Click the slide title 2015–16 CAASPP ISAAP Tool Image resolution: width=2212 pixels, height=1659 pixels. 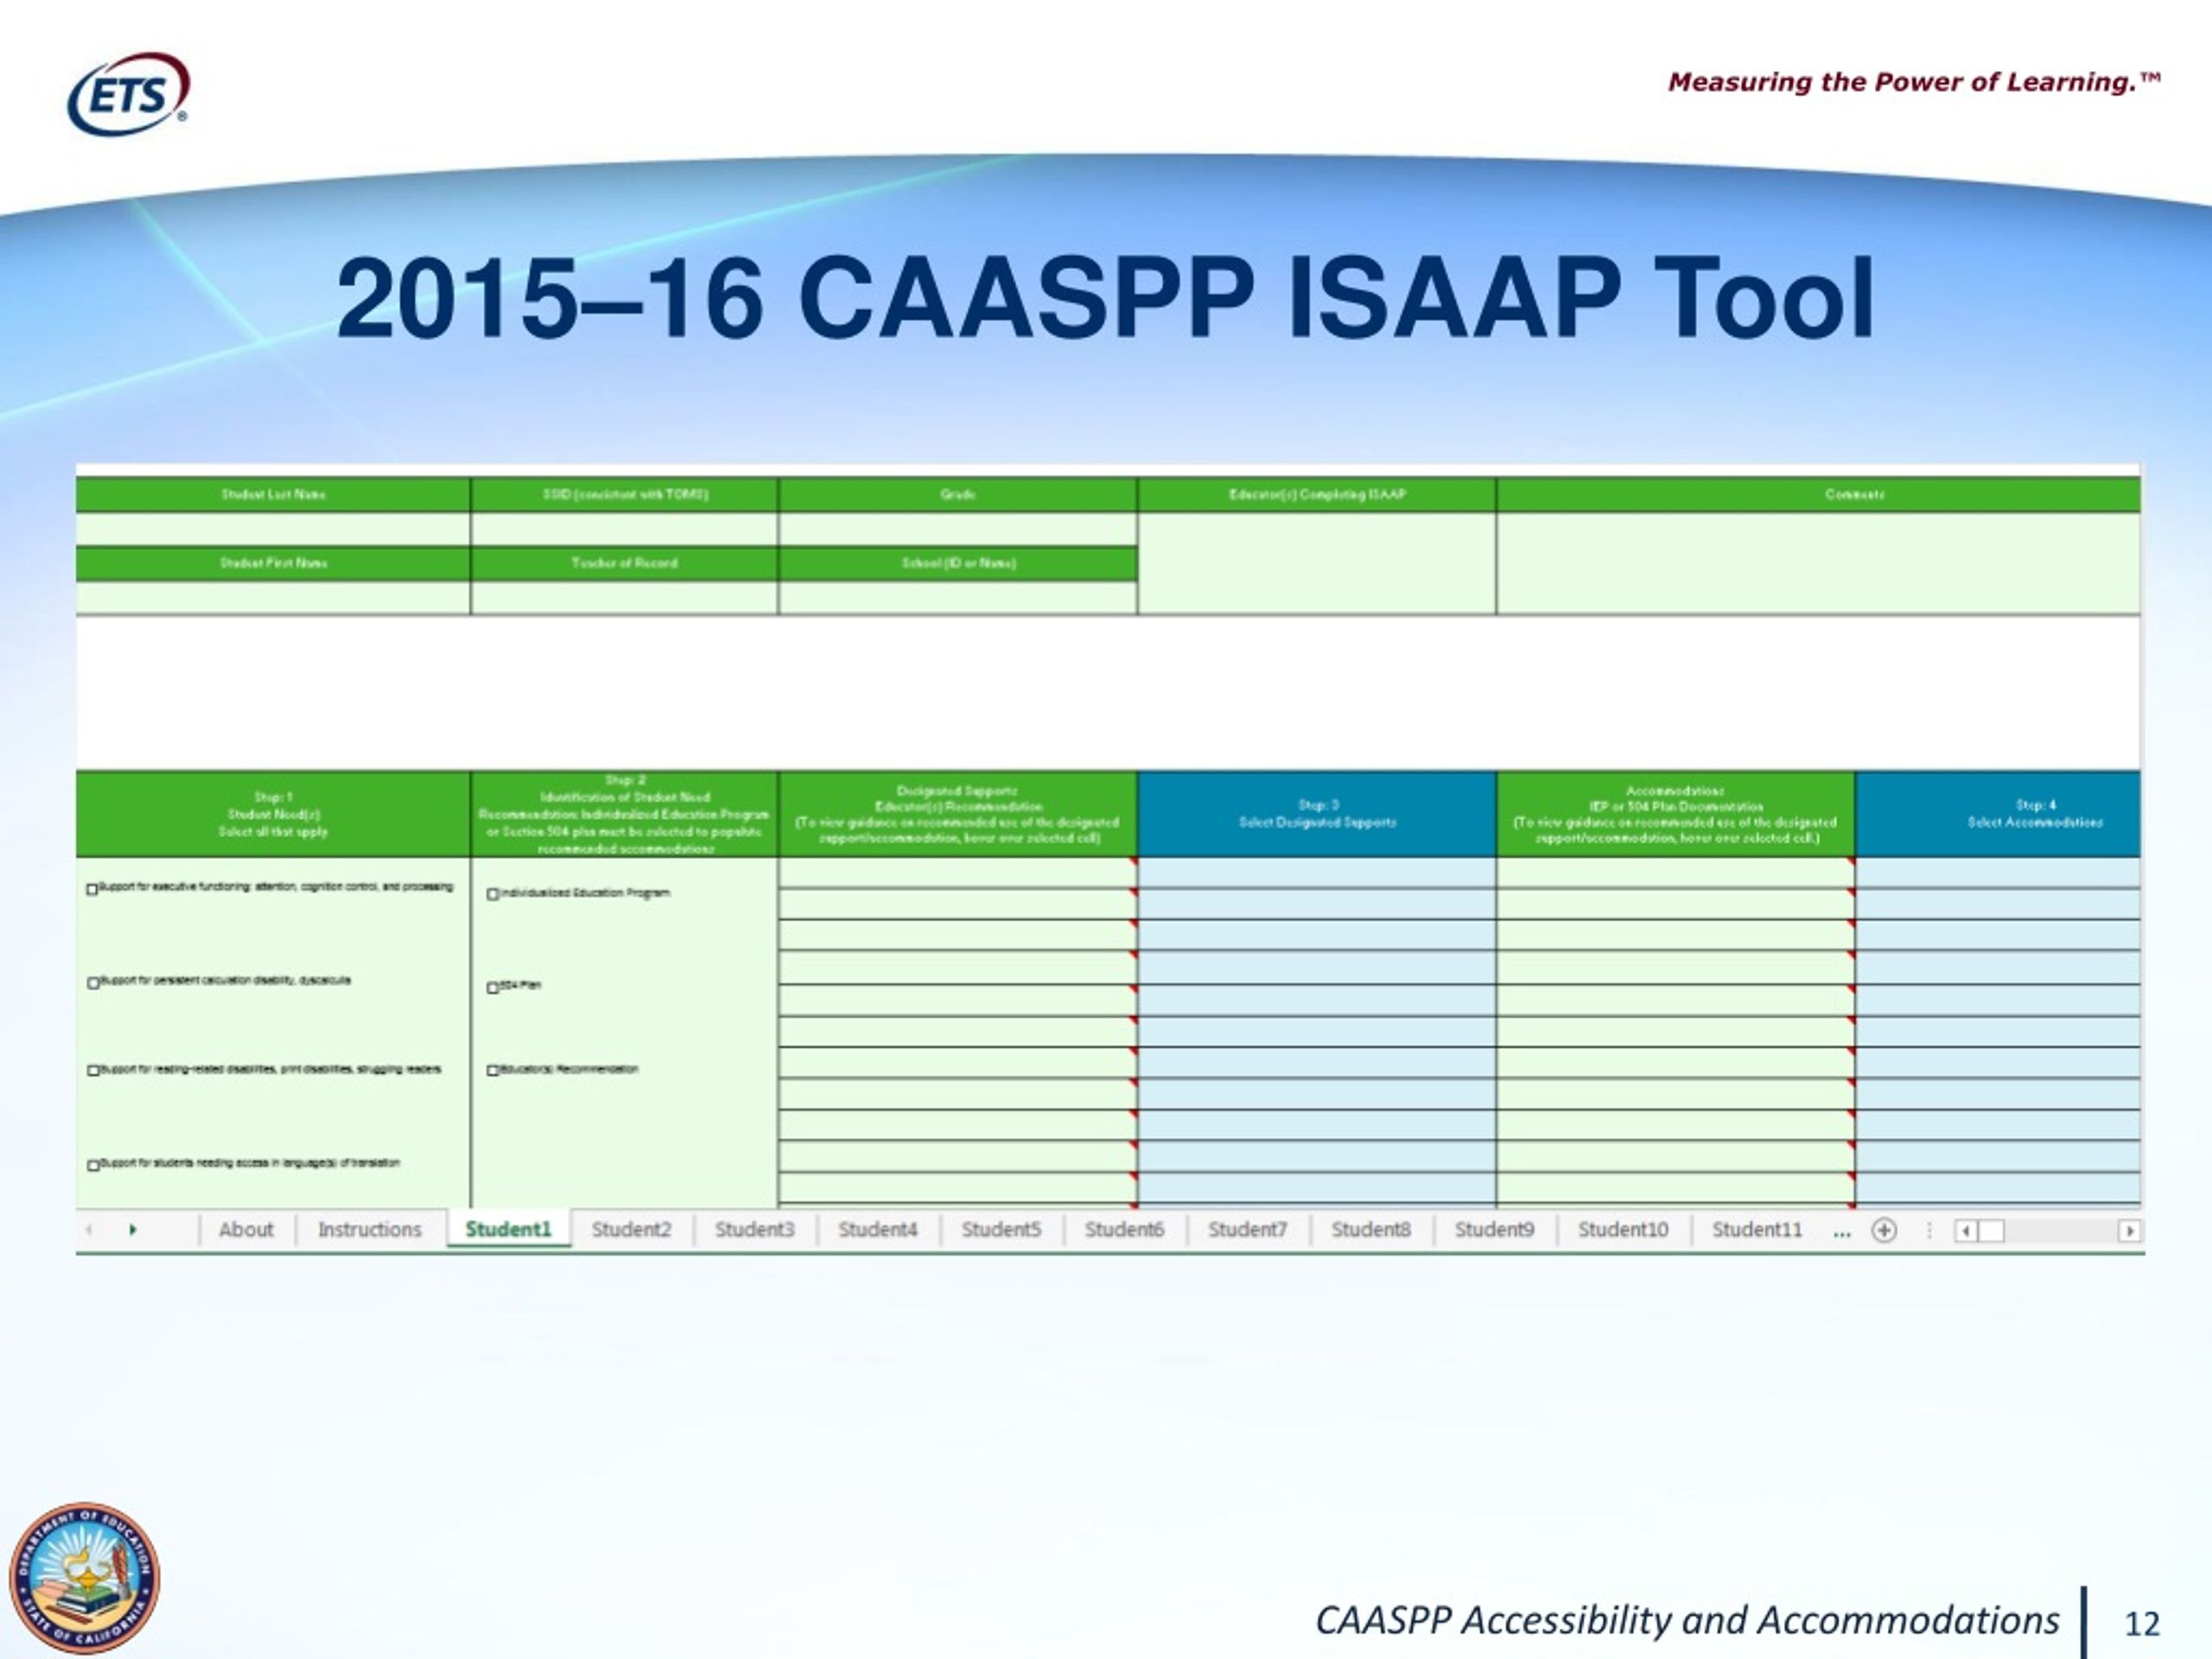click(1105, 298)
